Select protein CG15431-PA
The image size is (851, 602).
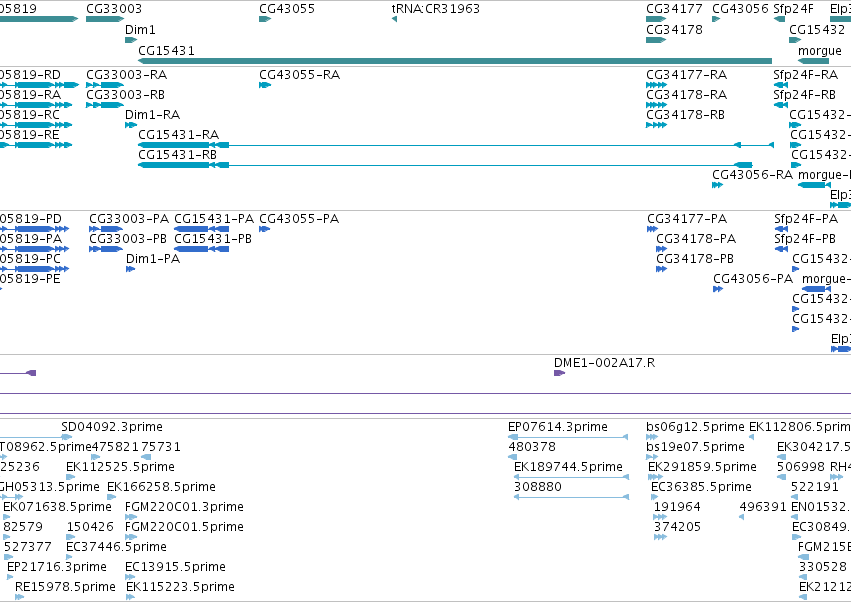point(214,219)
